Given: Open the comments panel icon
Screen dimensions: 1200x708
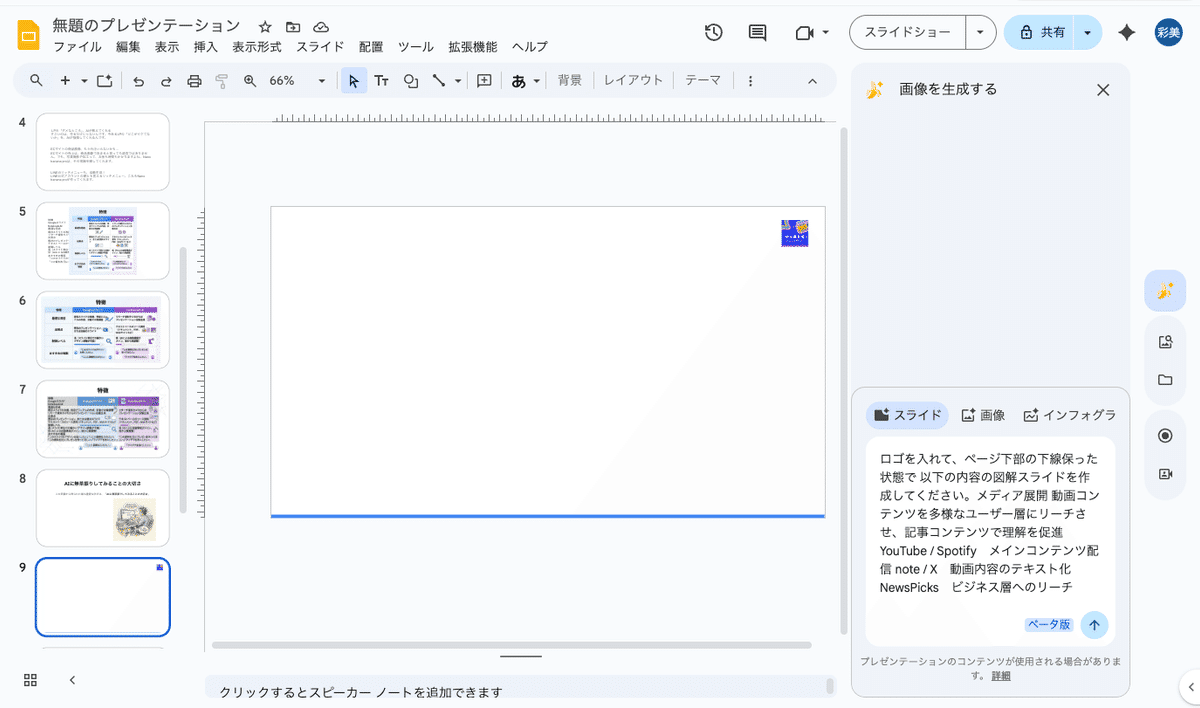Looking at the screenshot, I should pyautogui.click(x=758, y=32).
